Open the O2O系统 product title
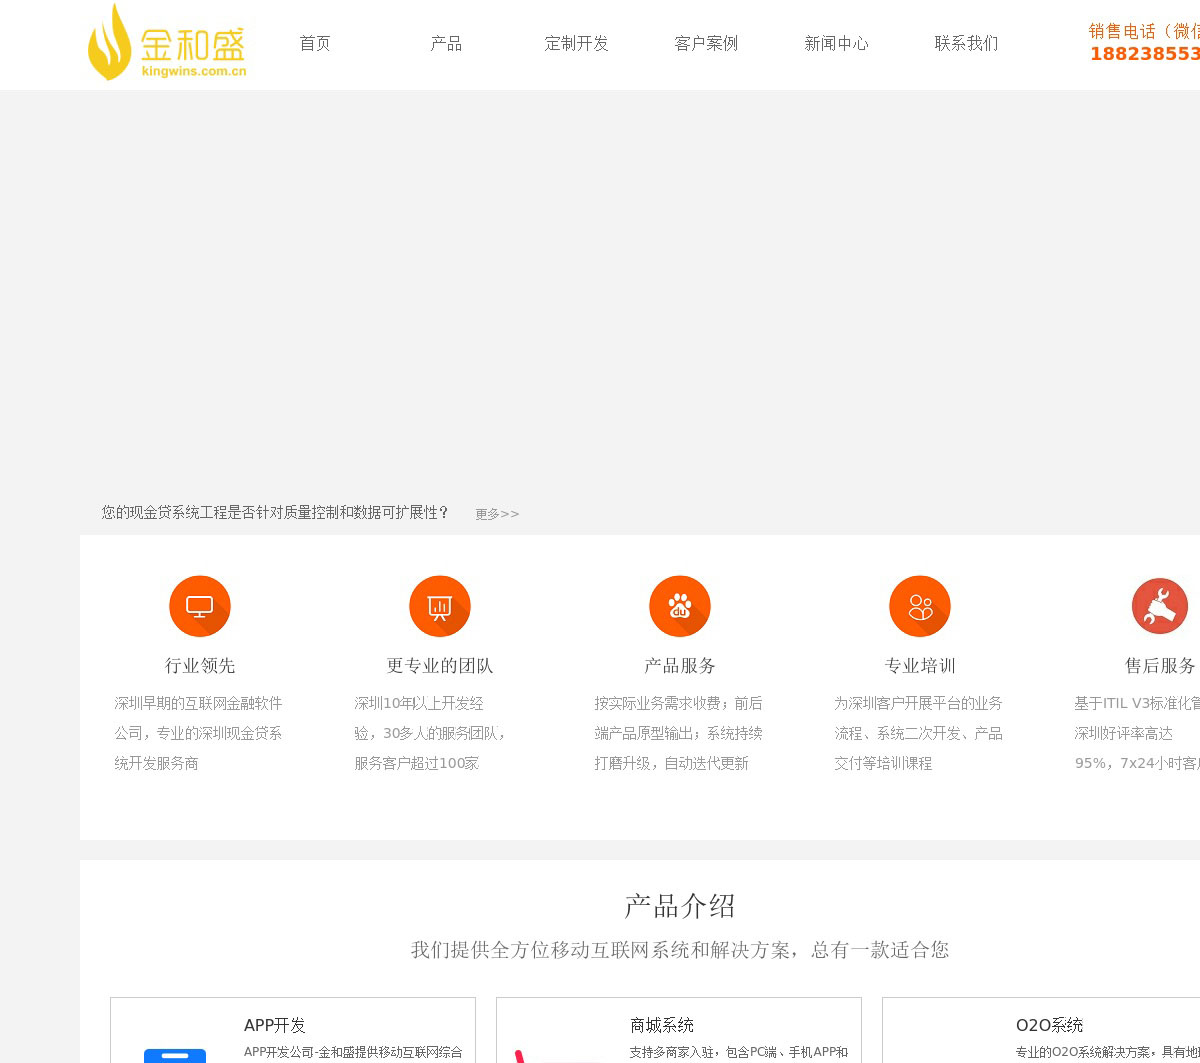The height and width of the screenshot is (1063, 1200). (x=1049, y=1025)
